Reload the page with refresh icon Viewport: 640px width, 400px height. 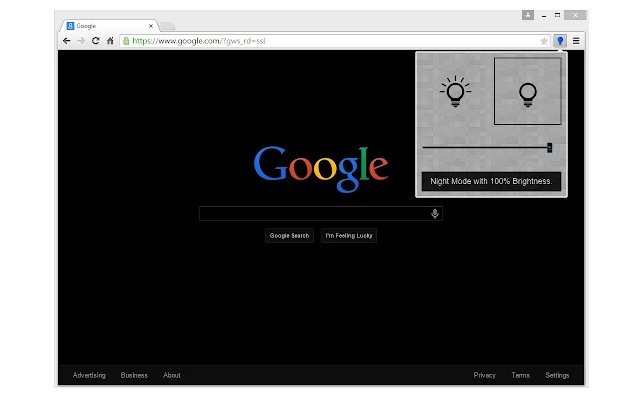[96, 41]
